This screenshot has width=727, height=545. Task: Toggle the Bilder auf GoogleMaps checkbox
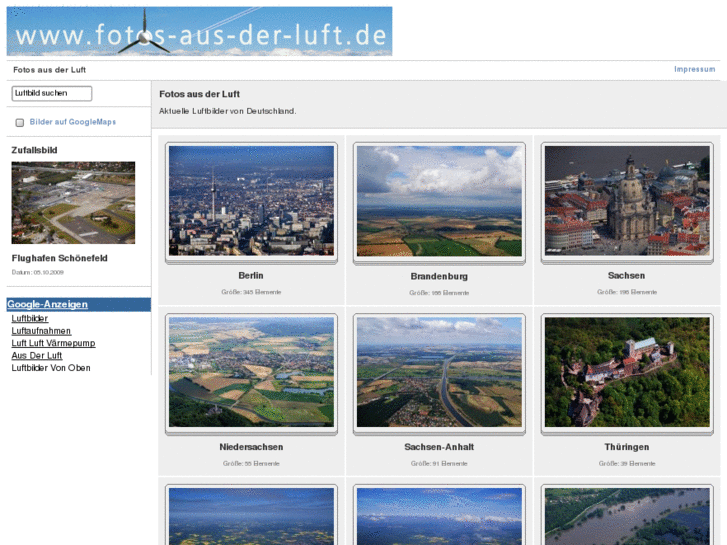point(19,122)
